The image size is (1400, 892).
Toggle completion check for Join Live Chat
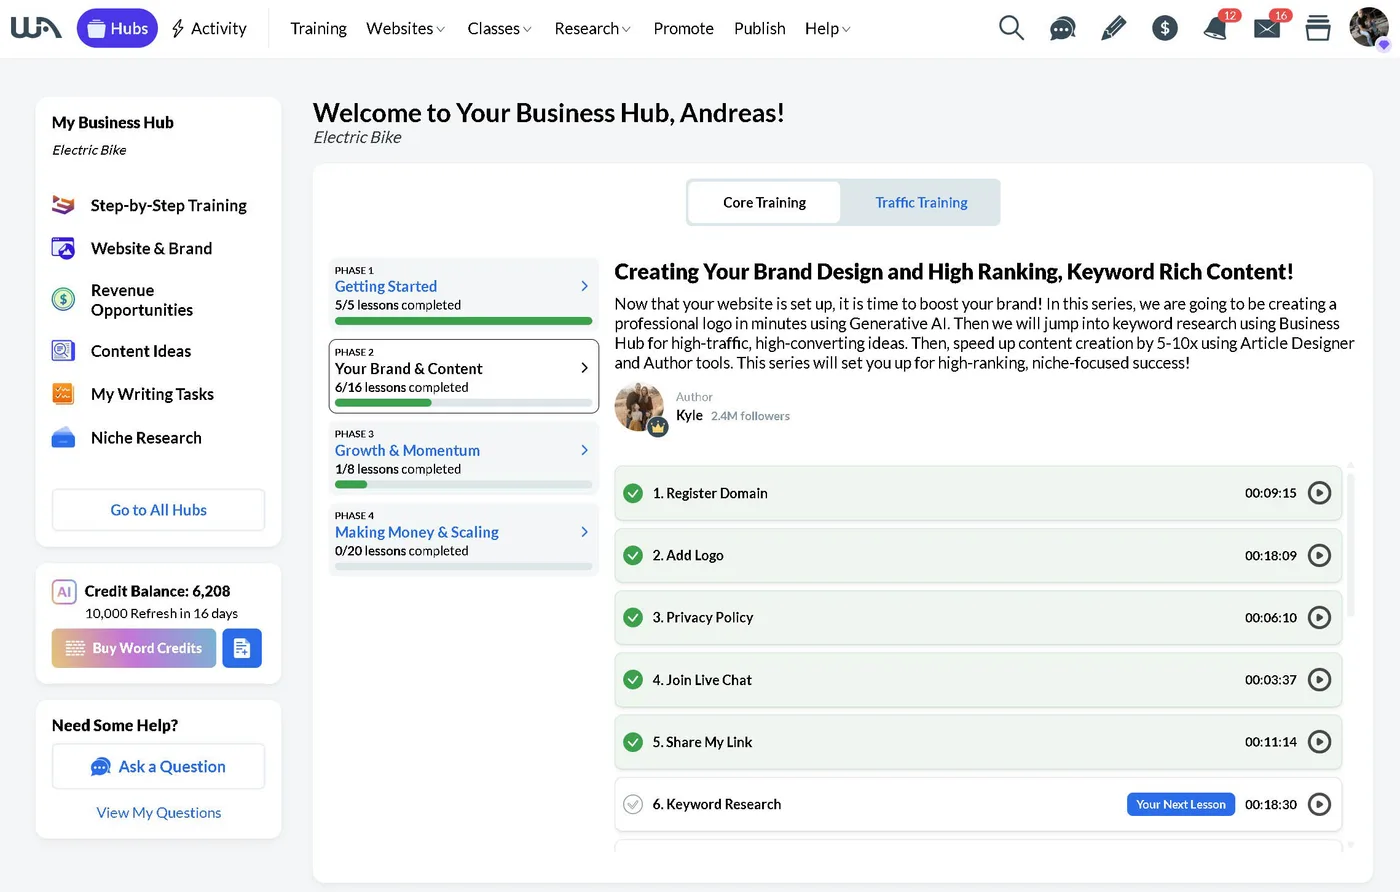pos(633,680)
